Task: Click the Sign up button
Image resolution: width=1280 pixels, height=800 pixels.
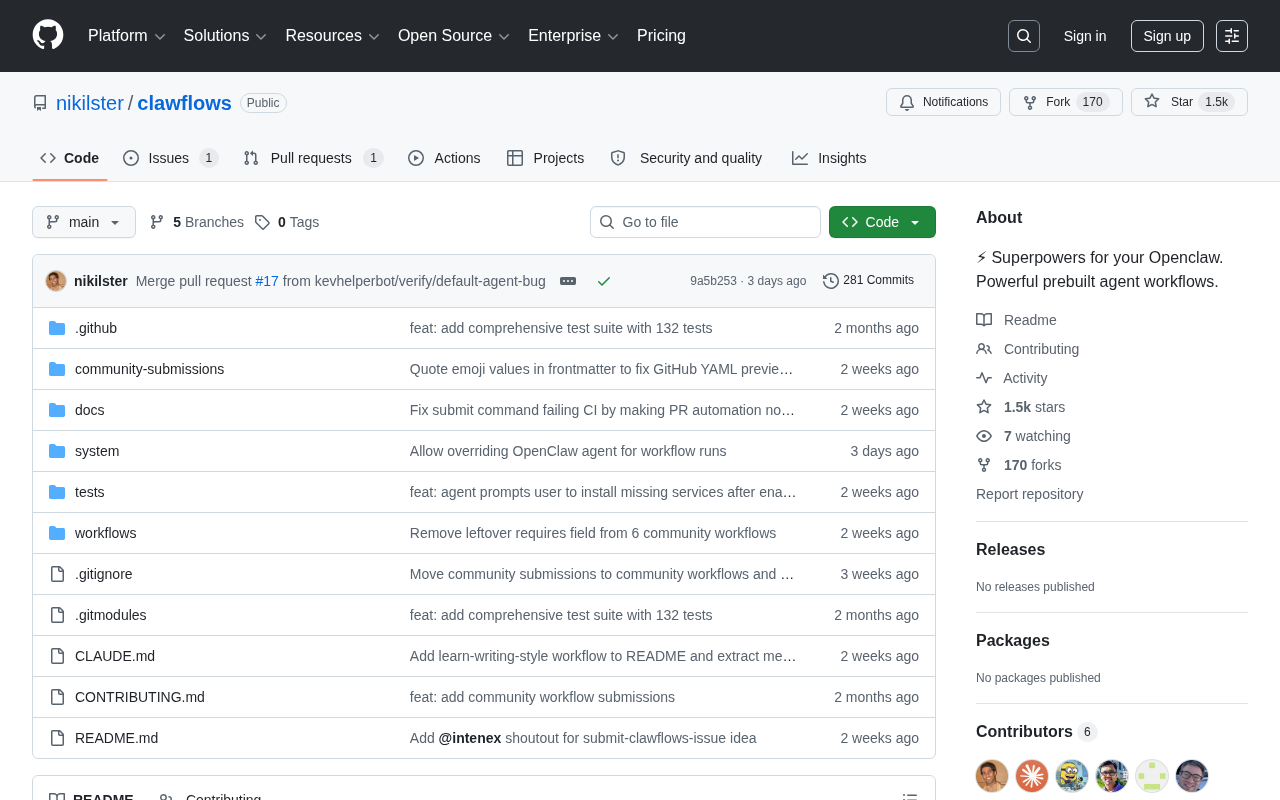Action: (x=1167, y=35)
